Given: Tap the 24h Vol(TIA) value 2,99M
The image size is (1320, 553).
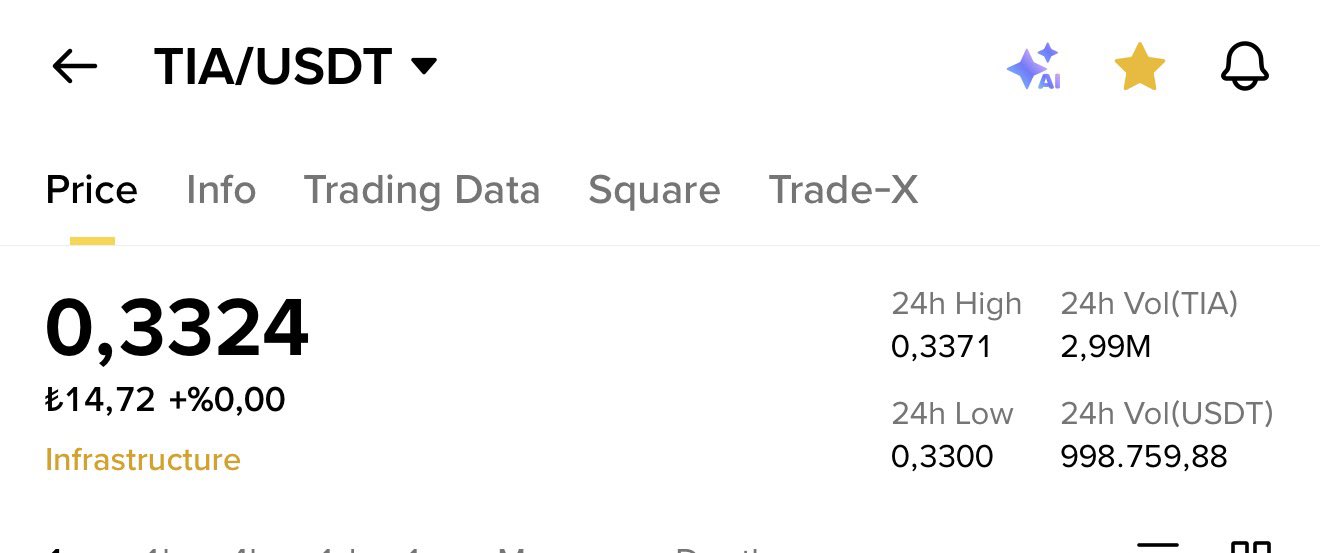Looking at the screenshot, I should point(1105,347).
